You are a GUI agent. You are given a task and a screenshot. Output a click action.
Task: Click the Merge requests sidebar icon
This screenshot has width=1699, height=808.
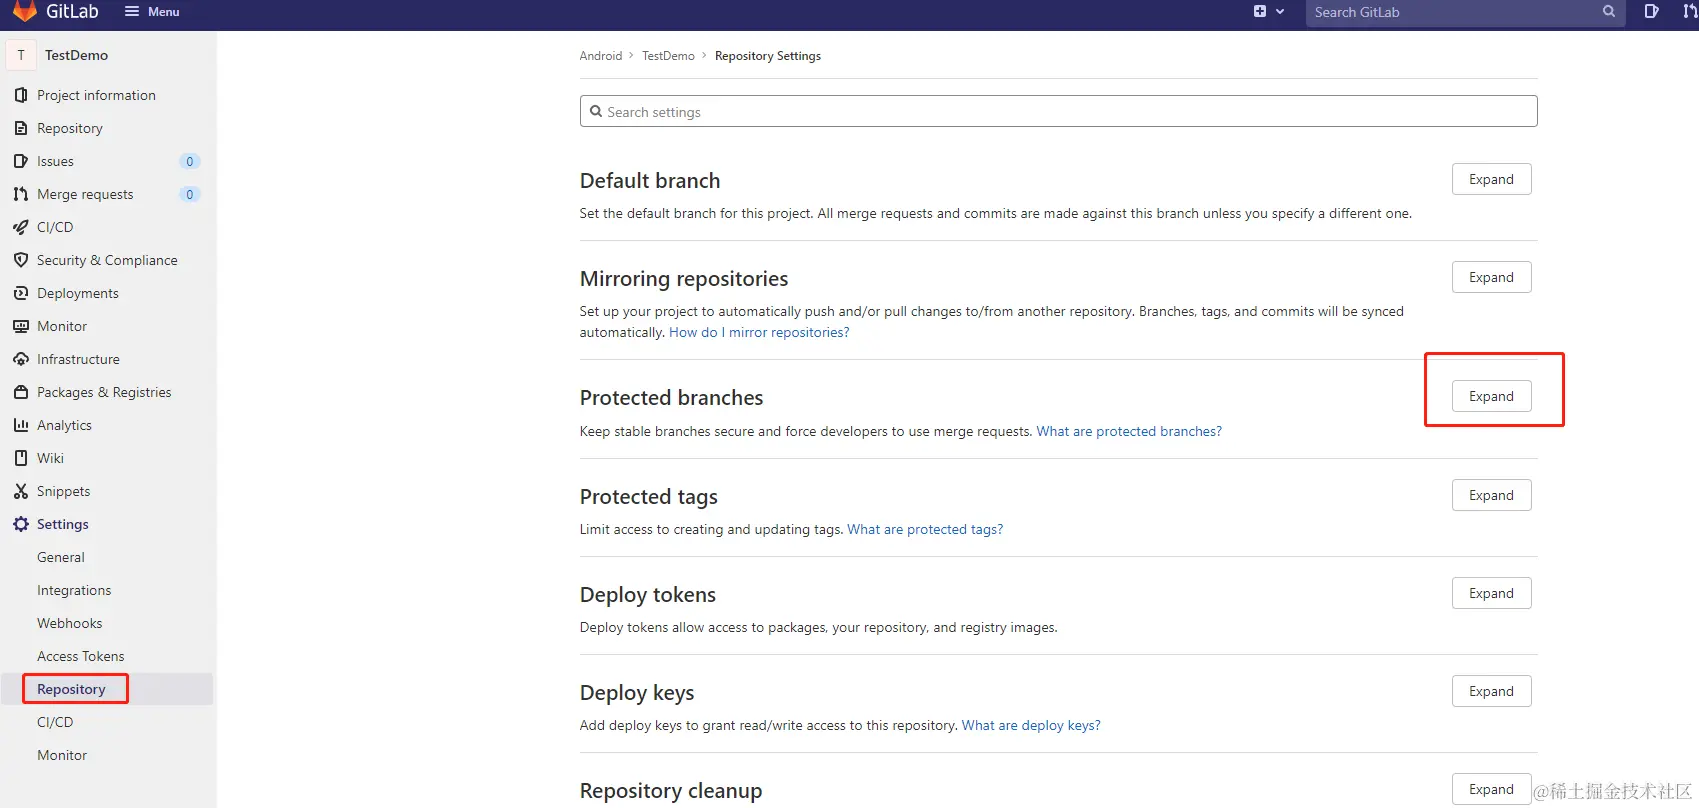pos(21,194)
